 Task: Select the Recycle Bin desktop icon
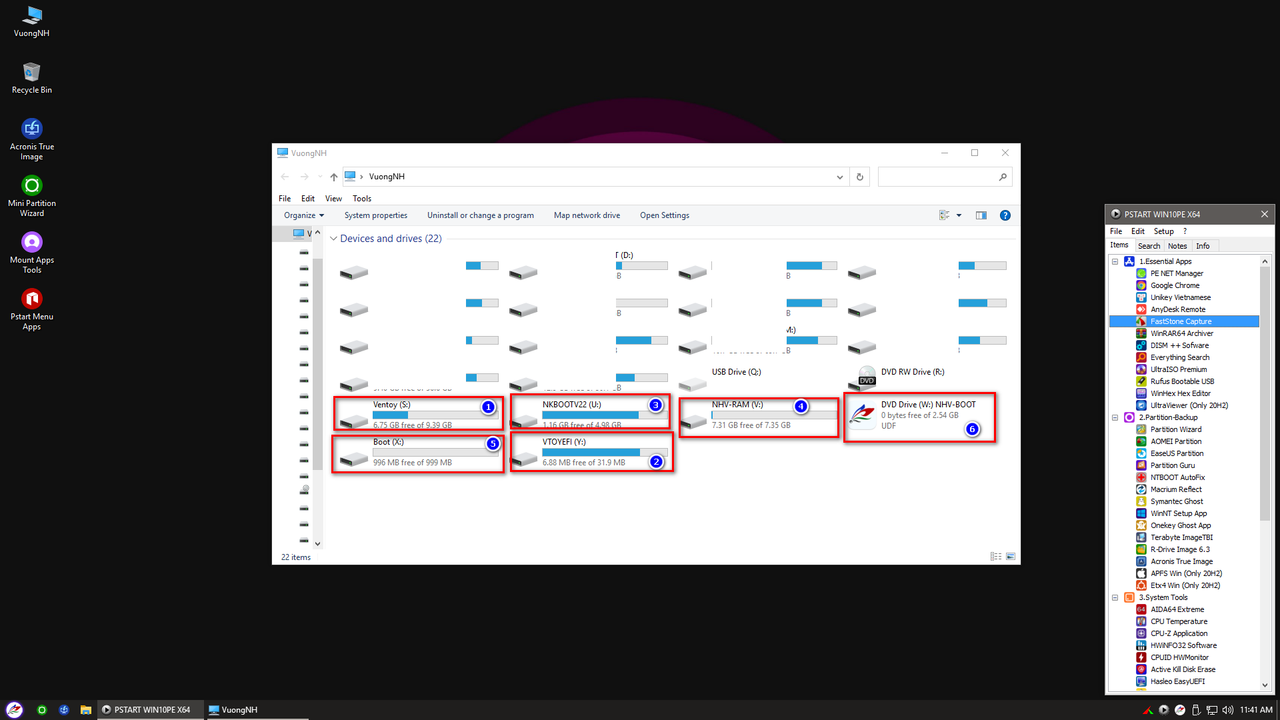pyautogui.click(x=32, y=78)
